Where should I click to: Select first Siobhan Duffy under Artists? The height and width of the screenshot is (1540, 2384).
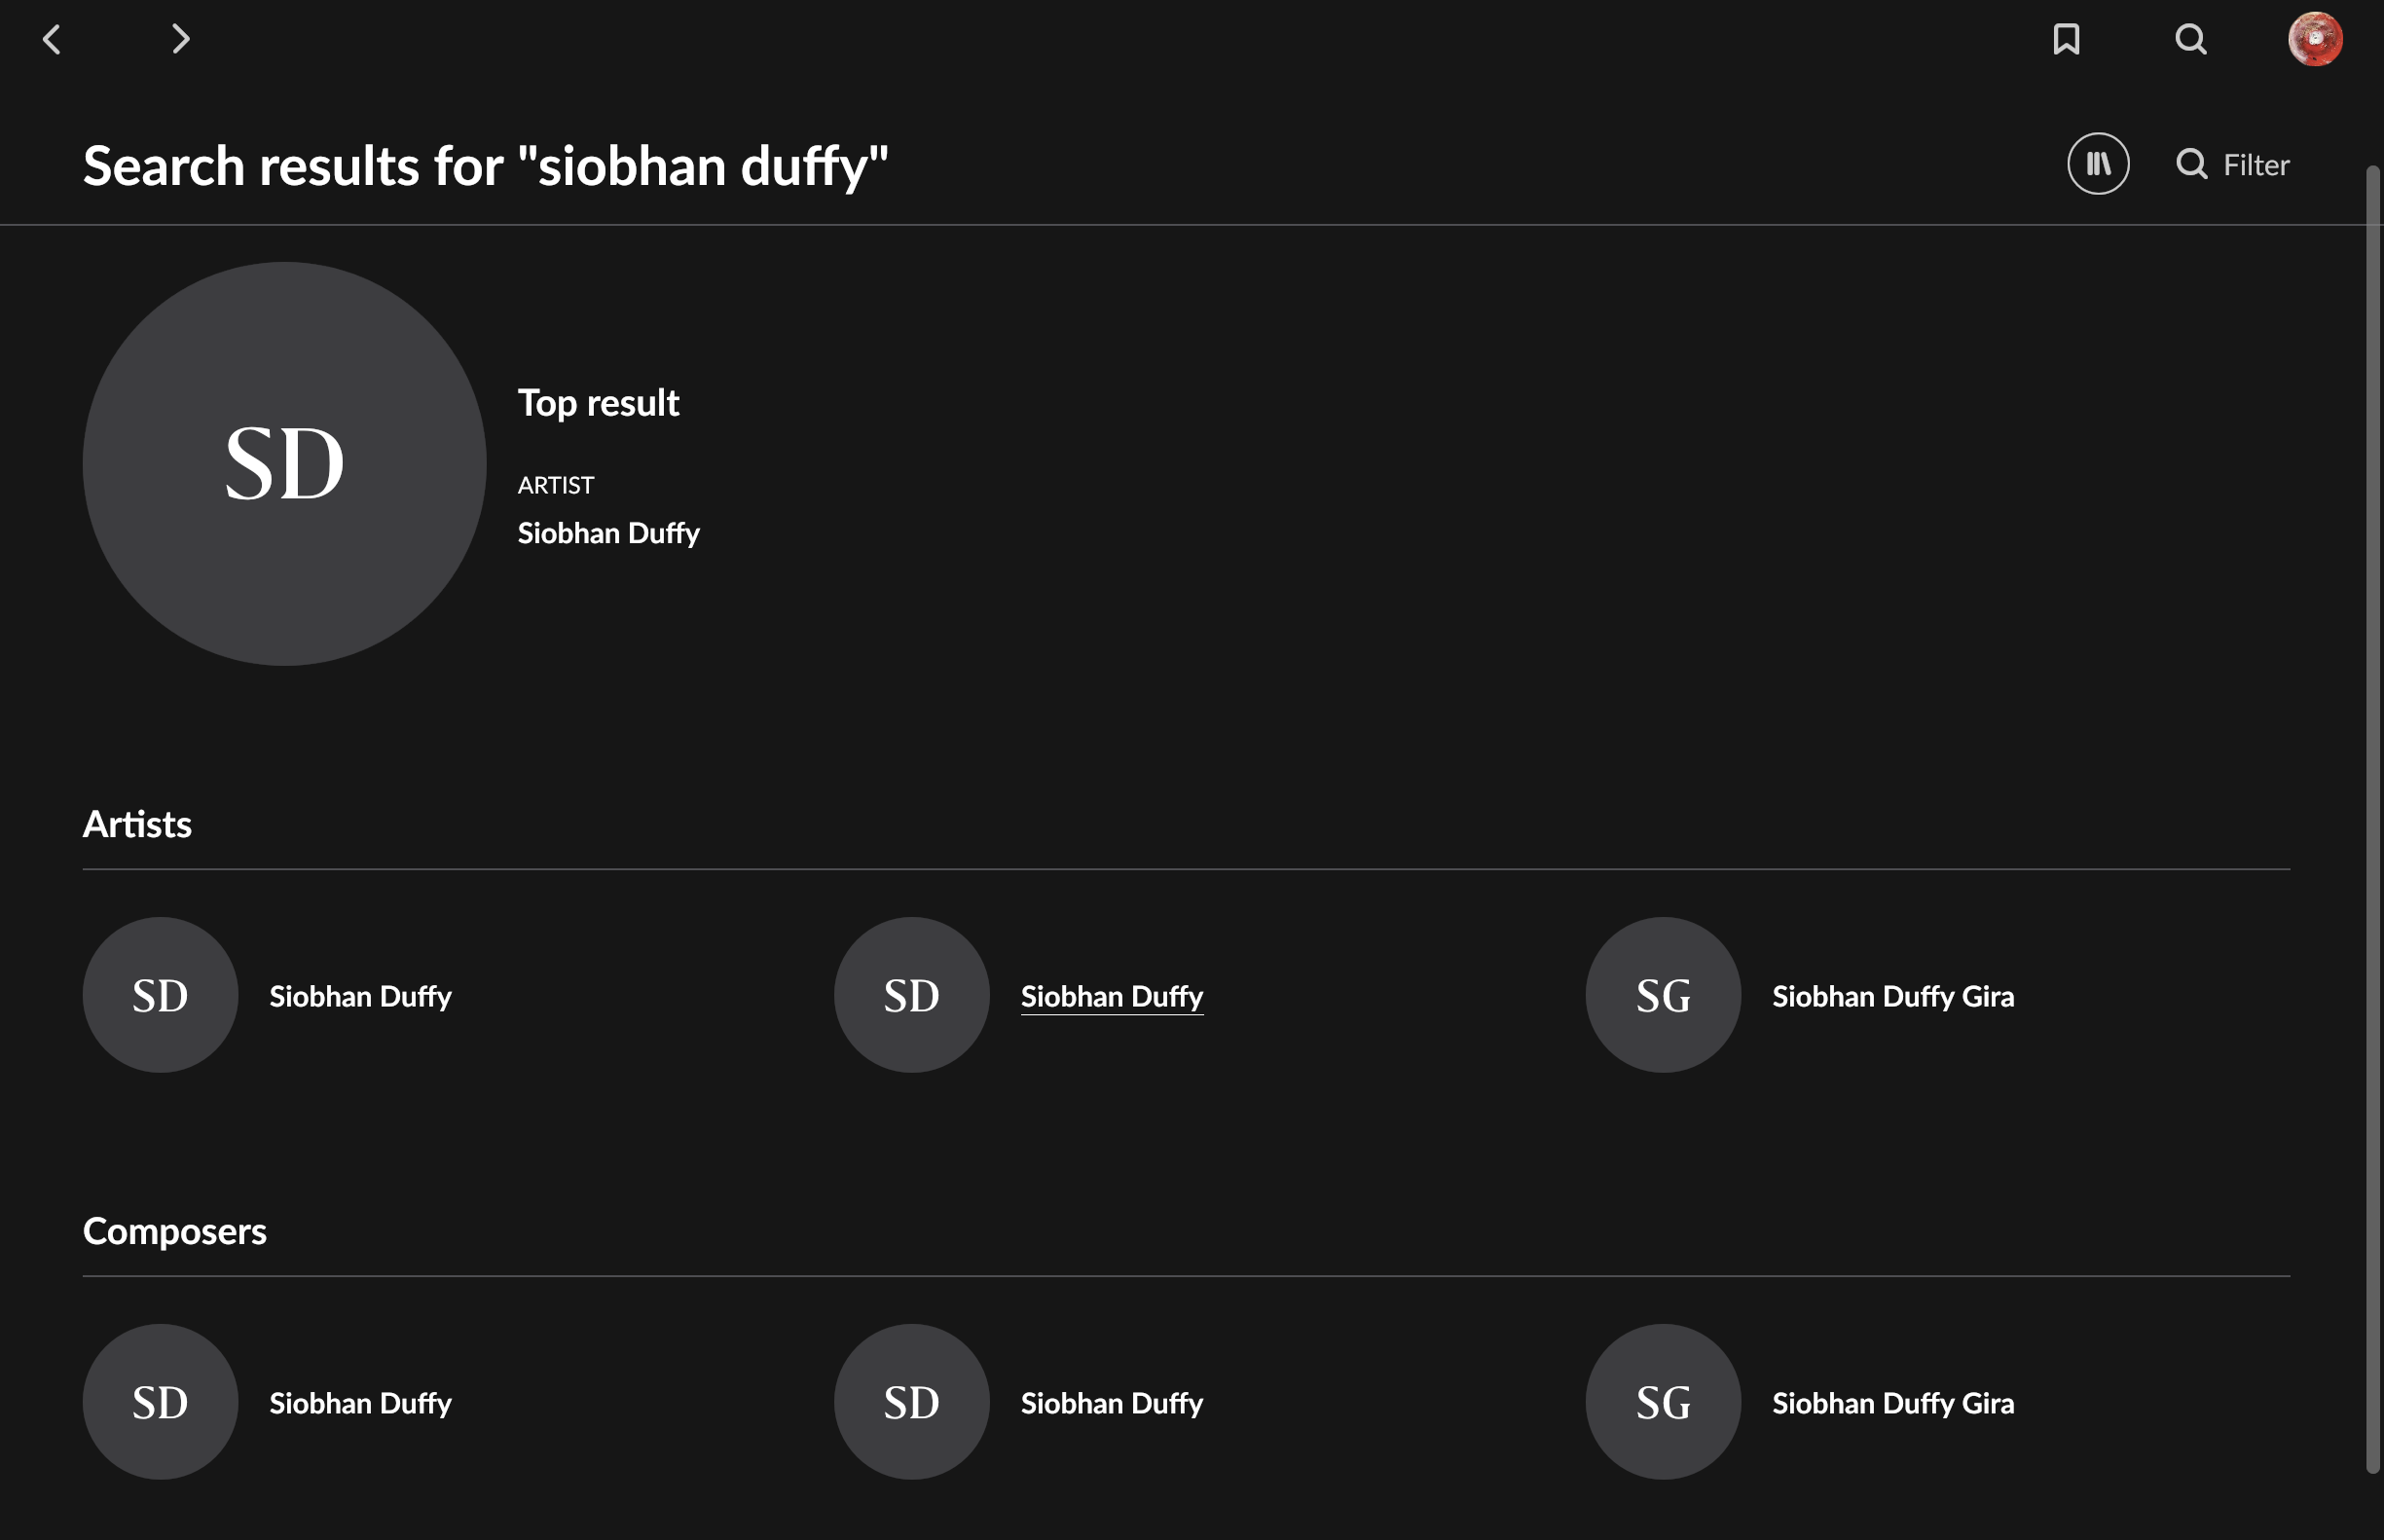tap(360, 996)
